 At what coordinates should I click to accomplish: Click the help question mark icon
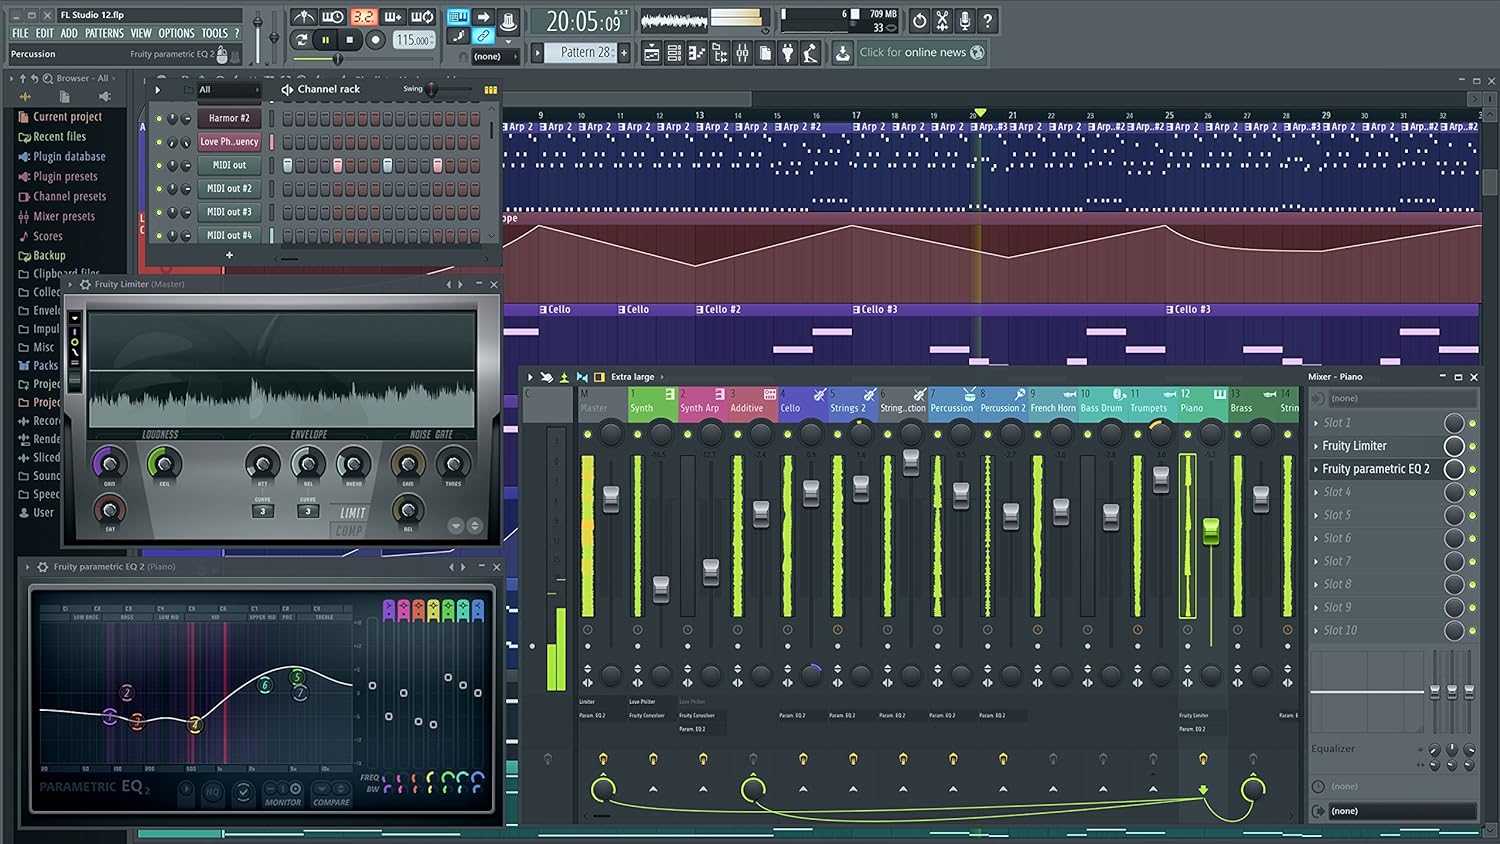[x=988, y=18]
